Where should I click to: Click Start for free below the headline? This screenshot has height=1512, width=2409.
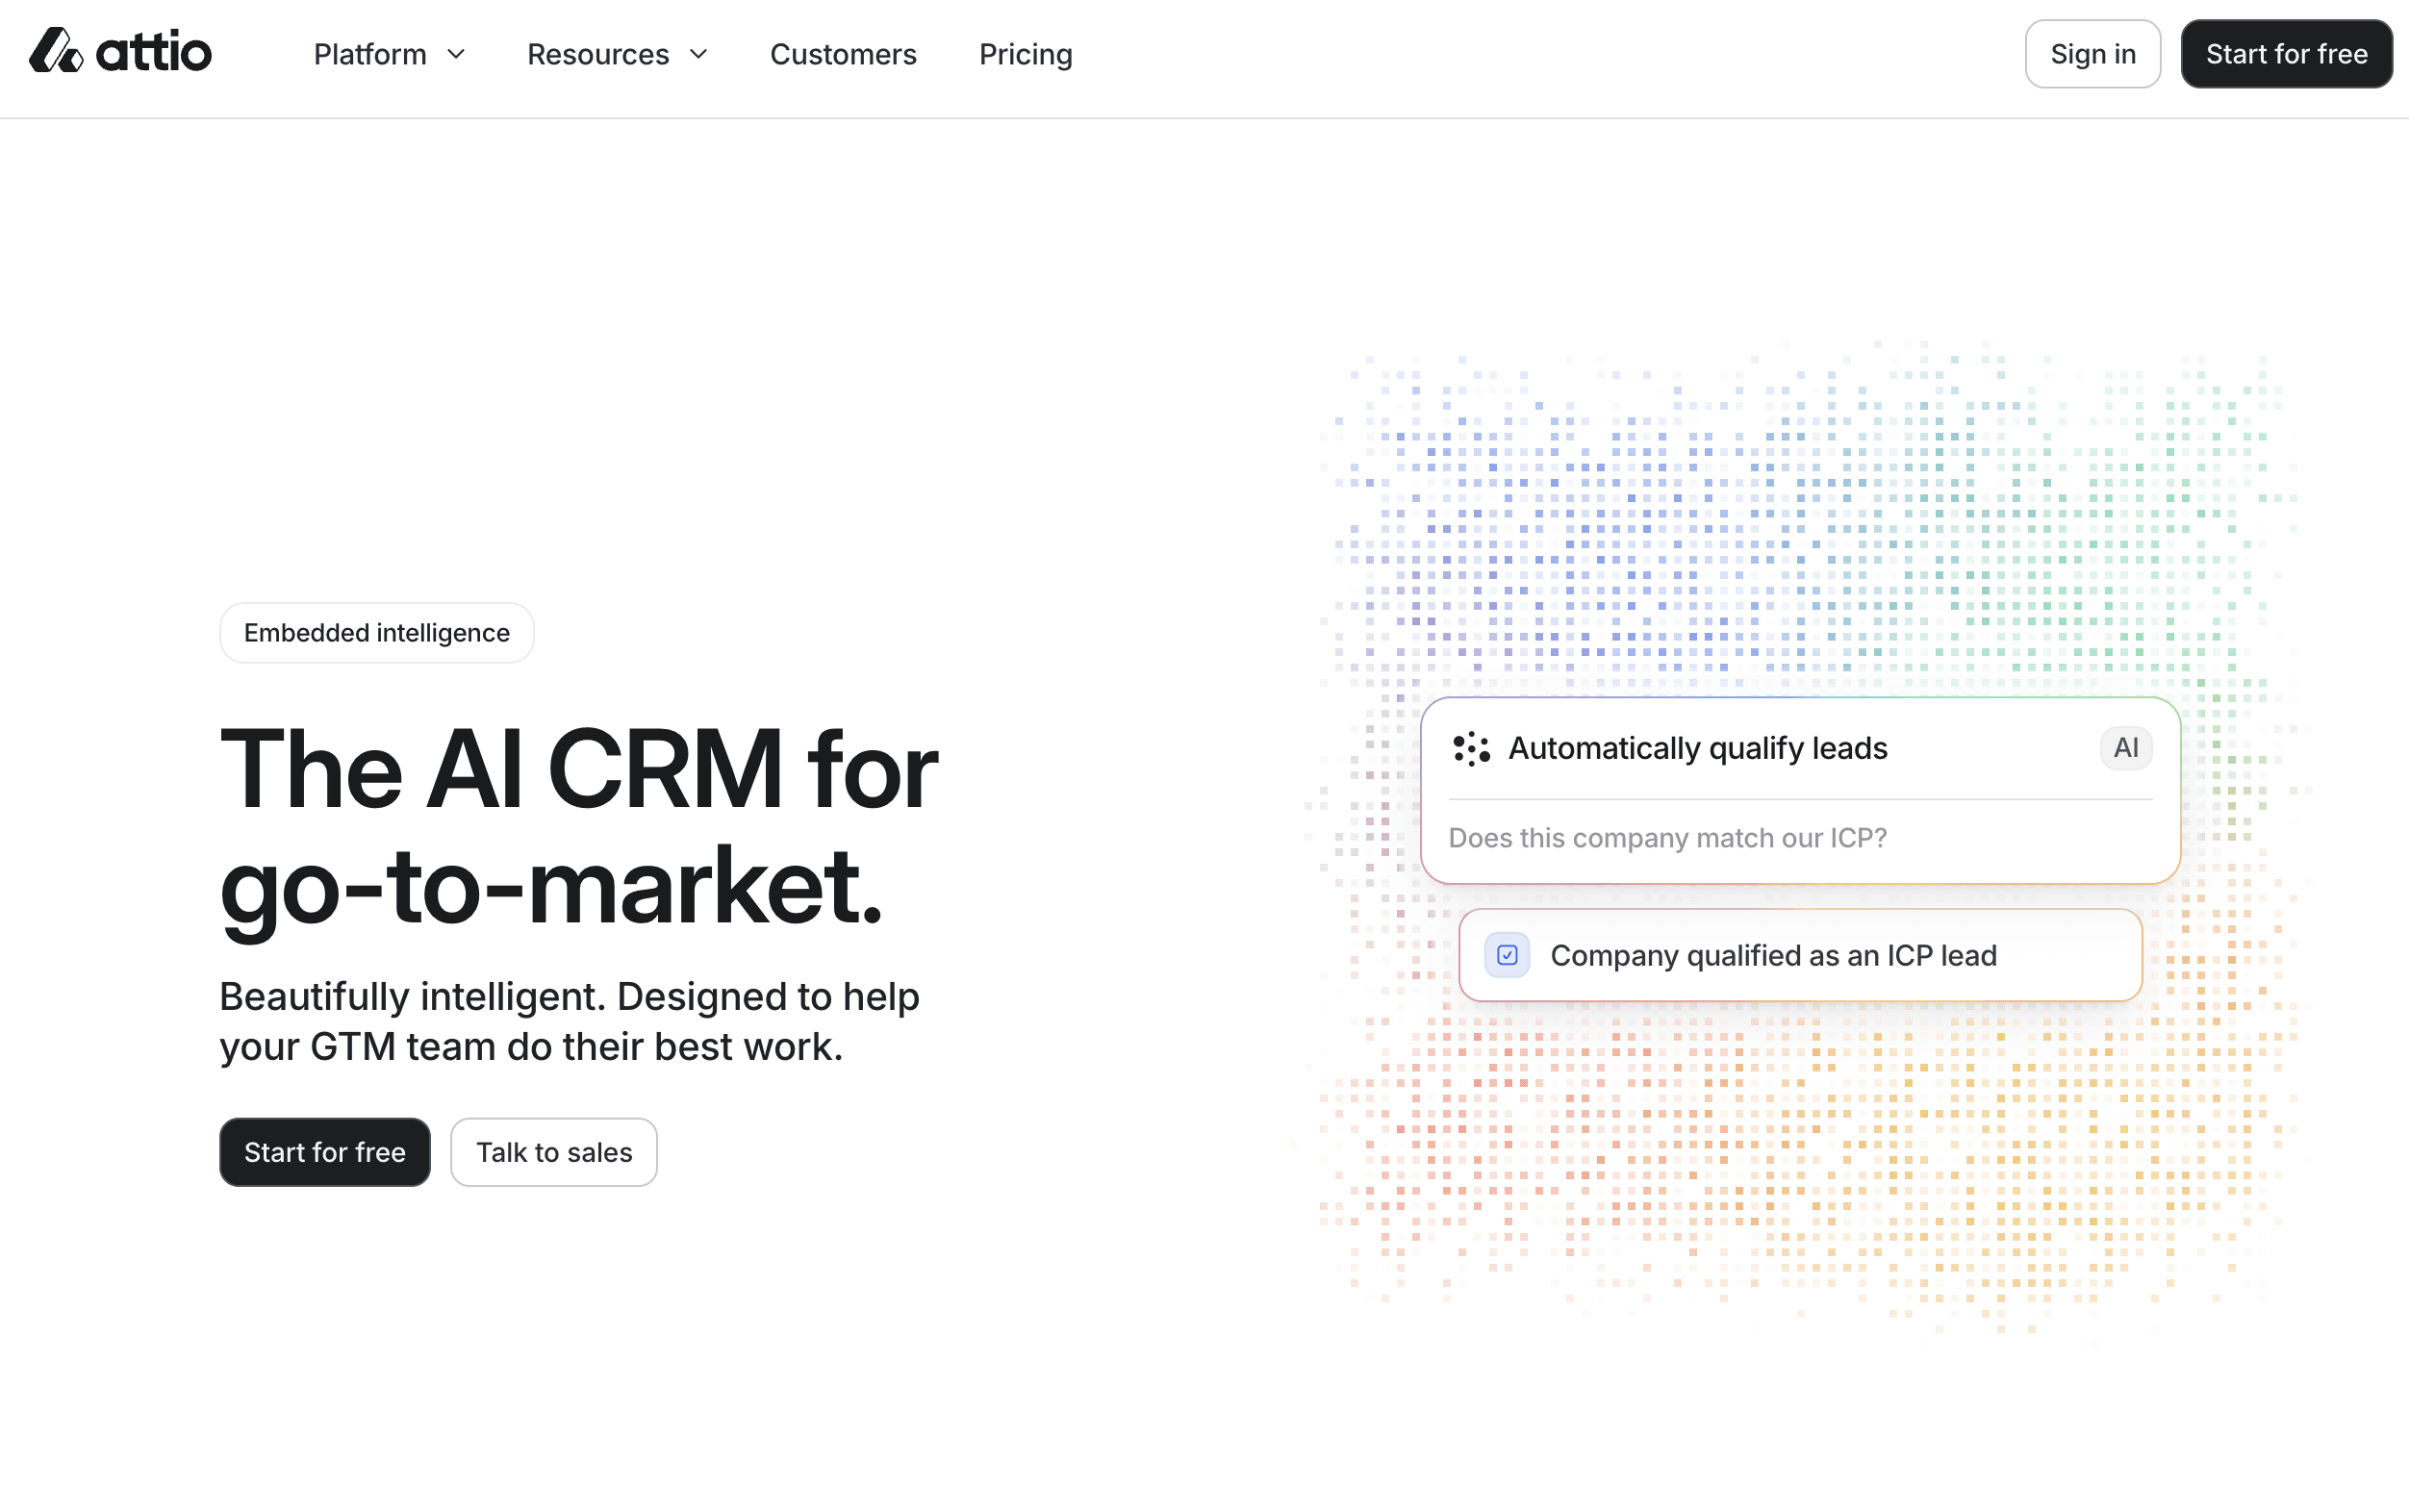pos(325,1152)
